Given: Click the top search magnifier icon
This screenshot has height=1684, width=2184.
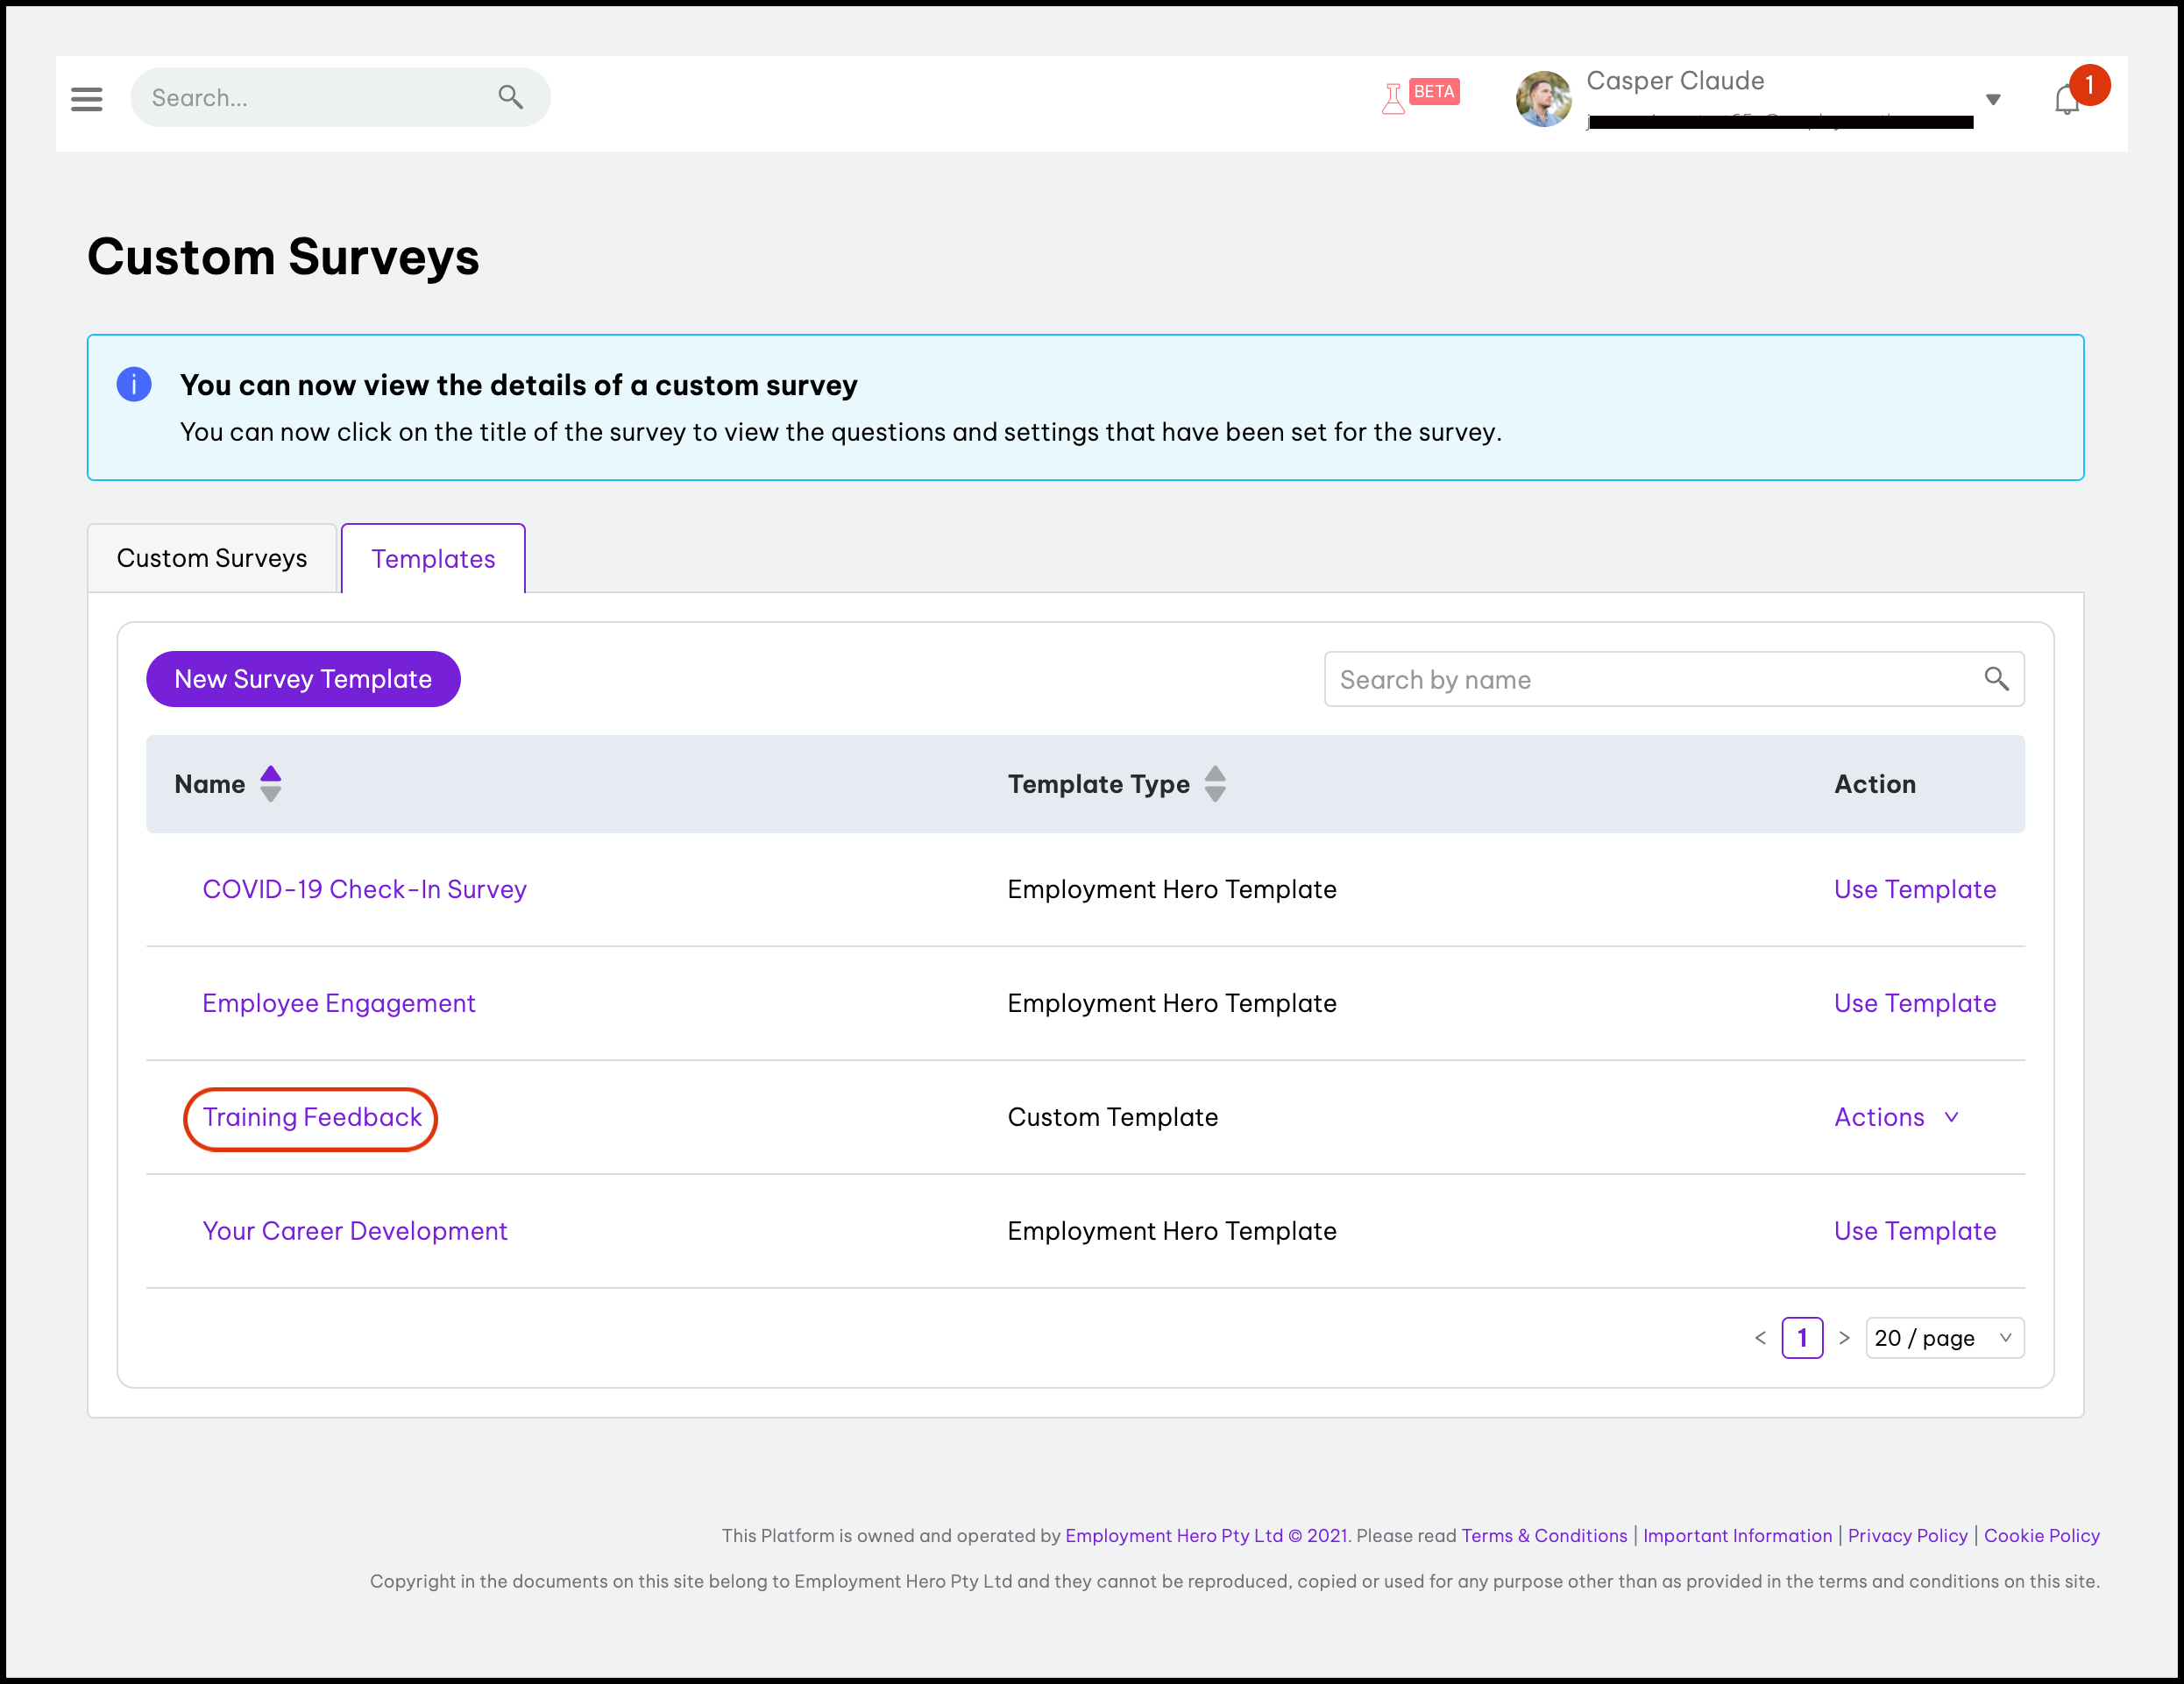Looking at the screenshot, I should point(510,97).
